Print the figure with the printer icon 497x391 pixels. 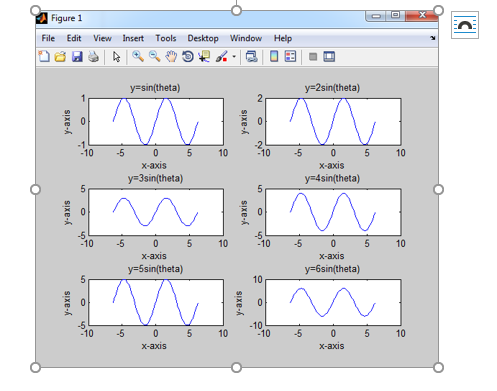(x=93, y=57)
